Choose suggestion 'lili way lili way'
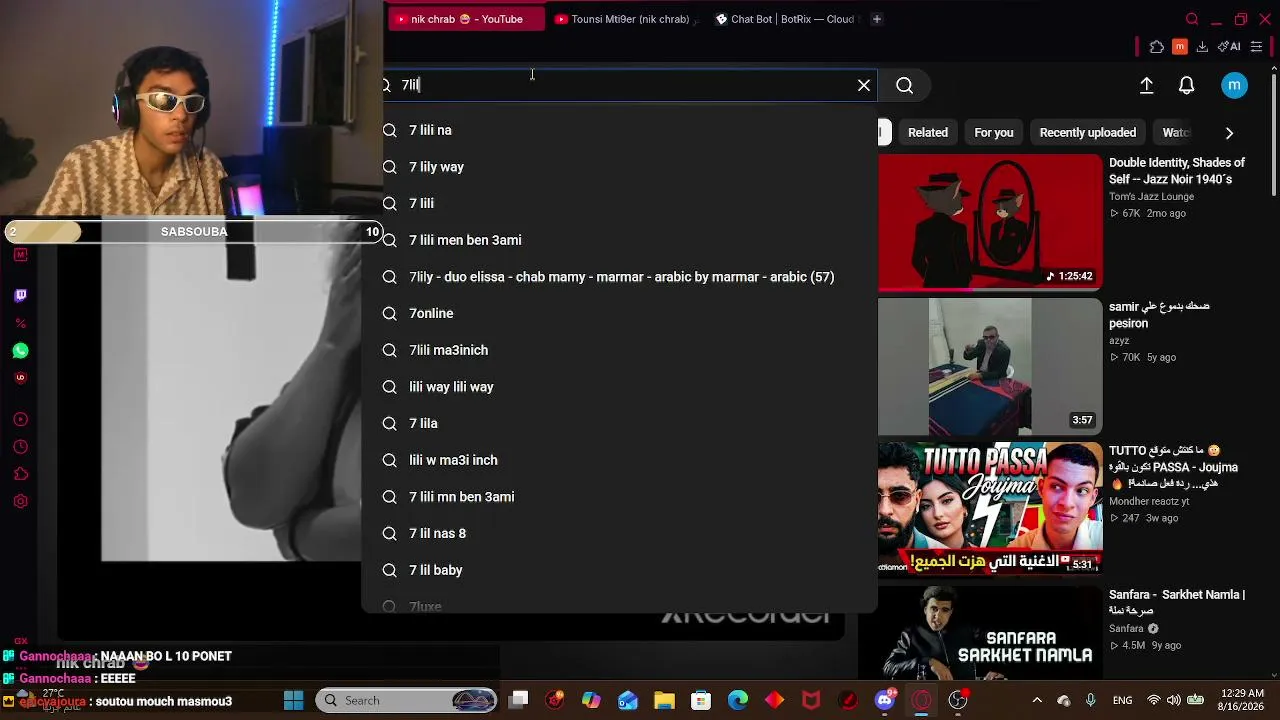1280x720 pixels. click(619, 387)
